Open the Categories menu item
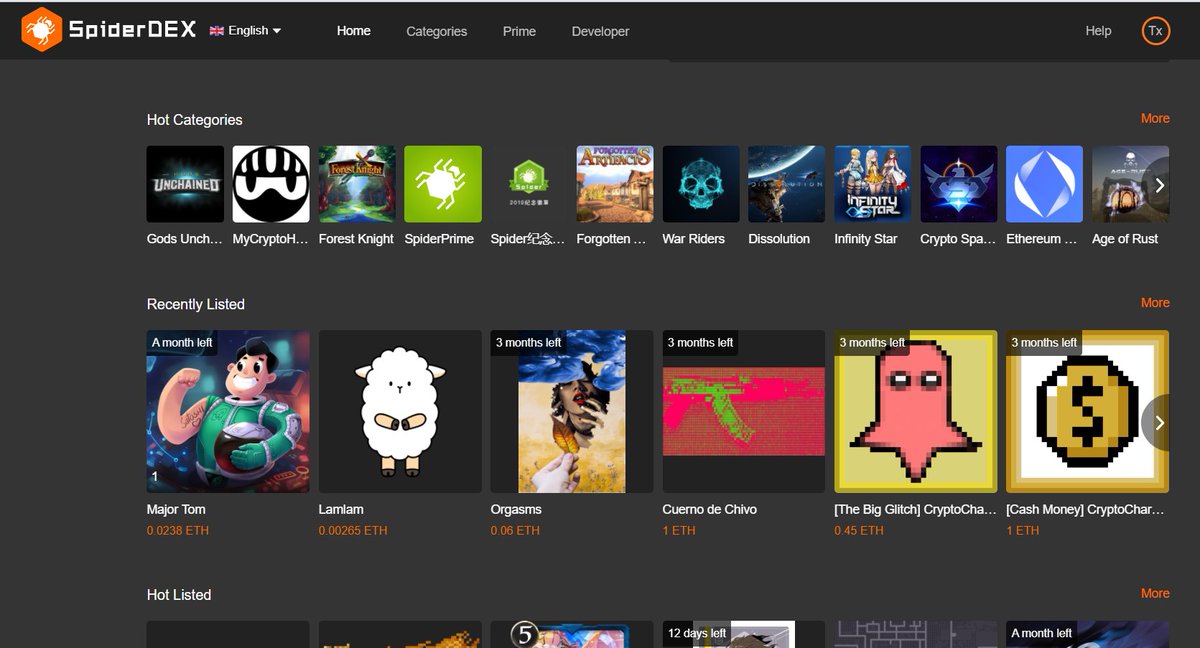 (437, 31)
